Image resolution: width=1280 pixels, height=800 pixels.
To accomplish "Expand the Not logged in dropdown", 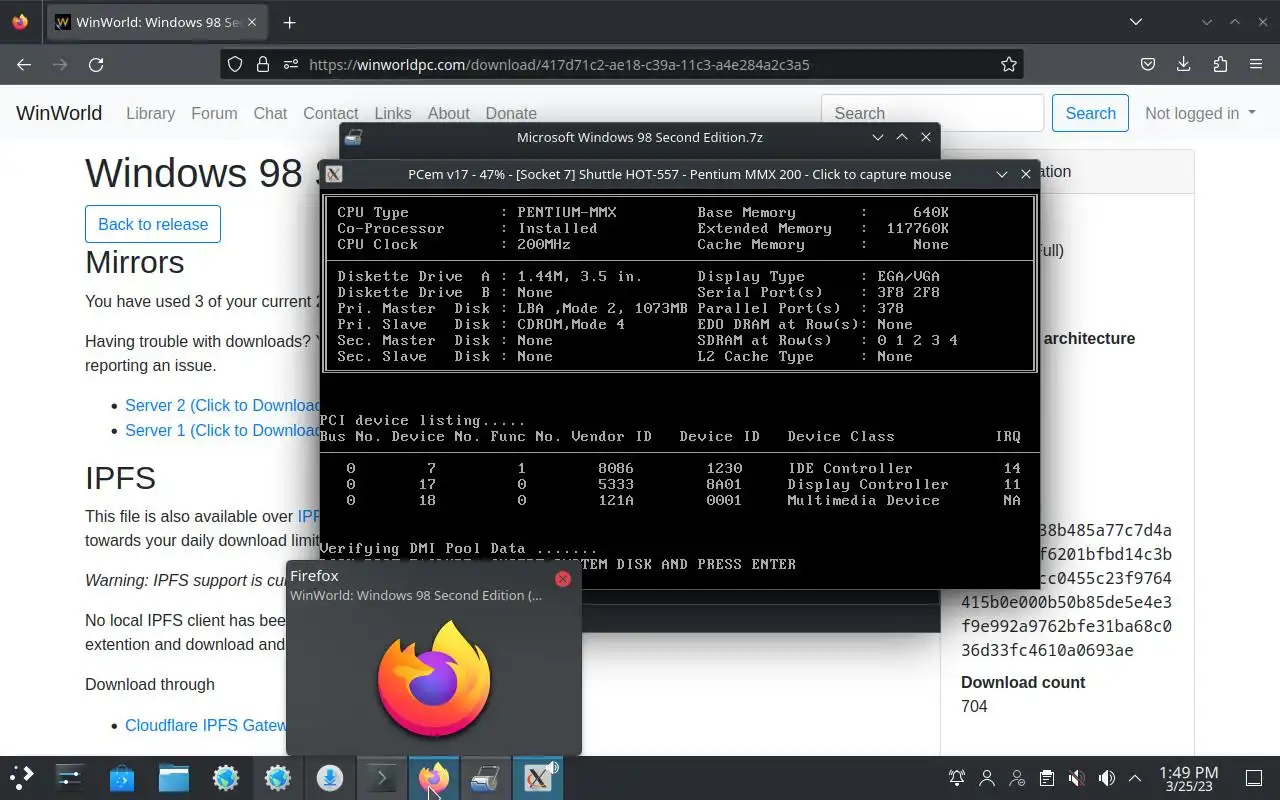I will 1200,113.
